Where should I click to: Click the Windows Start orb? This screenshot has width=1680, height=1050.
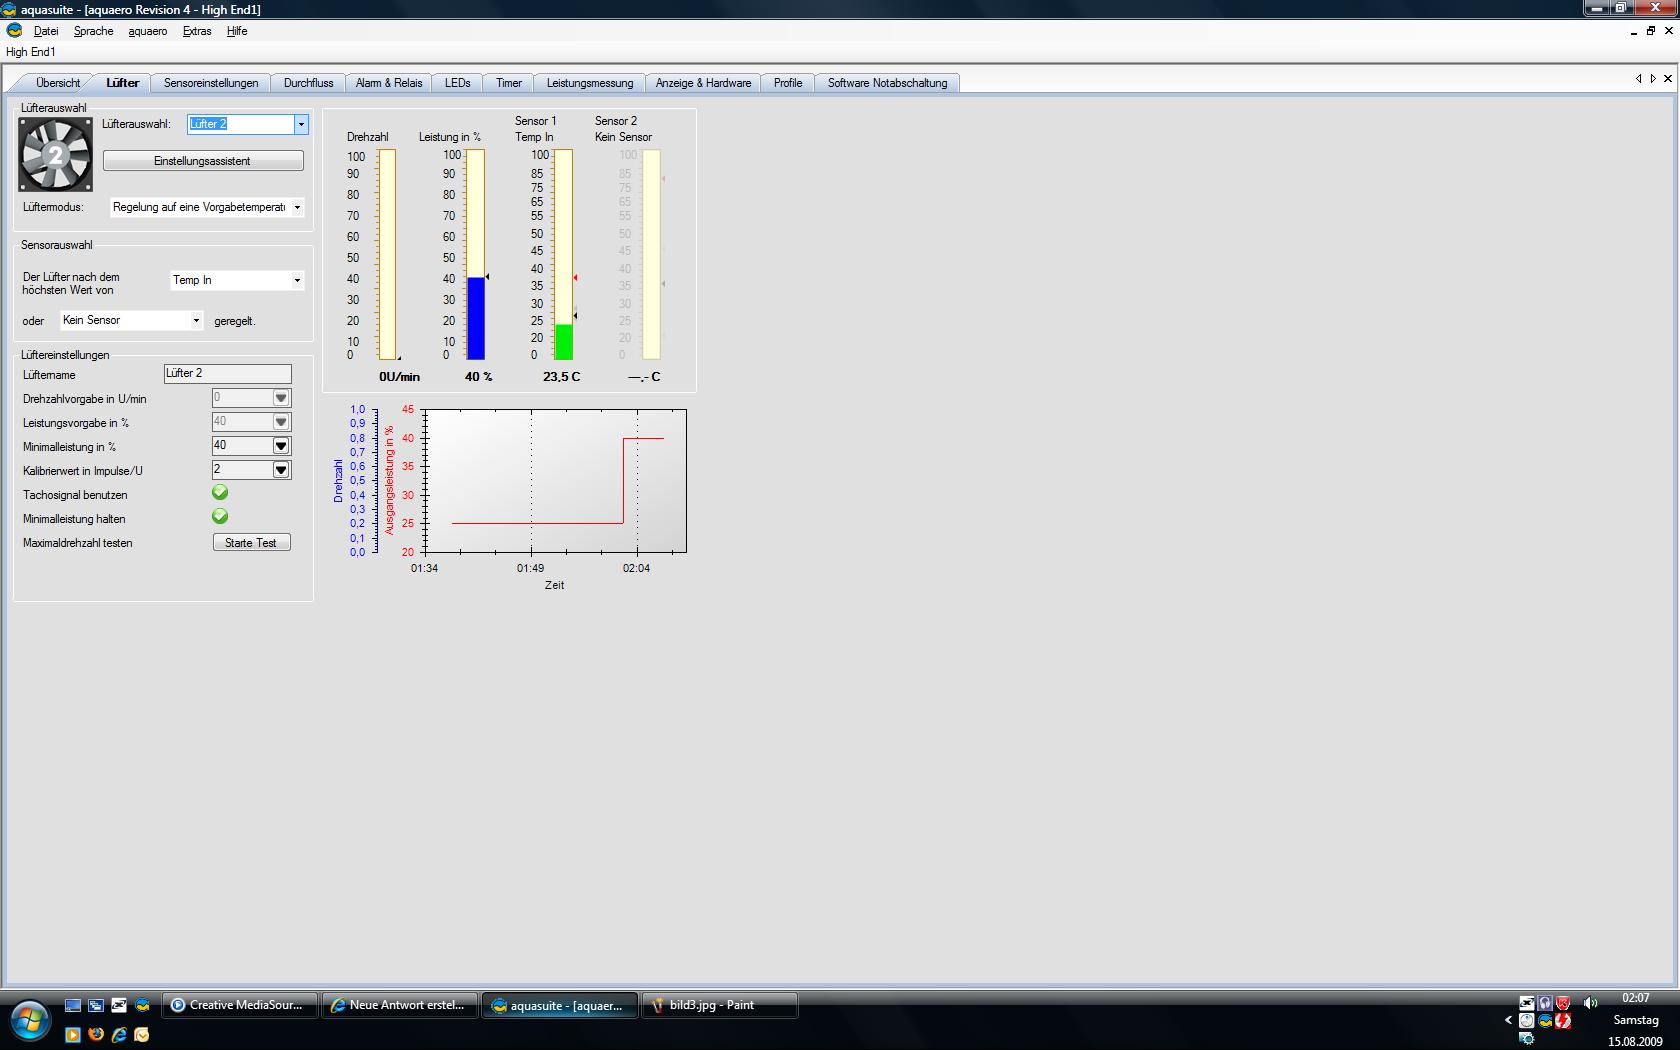[x=30, y=1022]
